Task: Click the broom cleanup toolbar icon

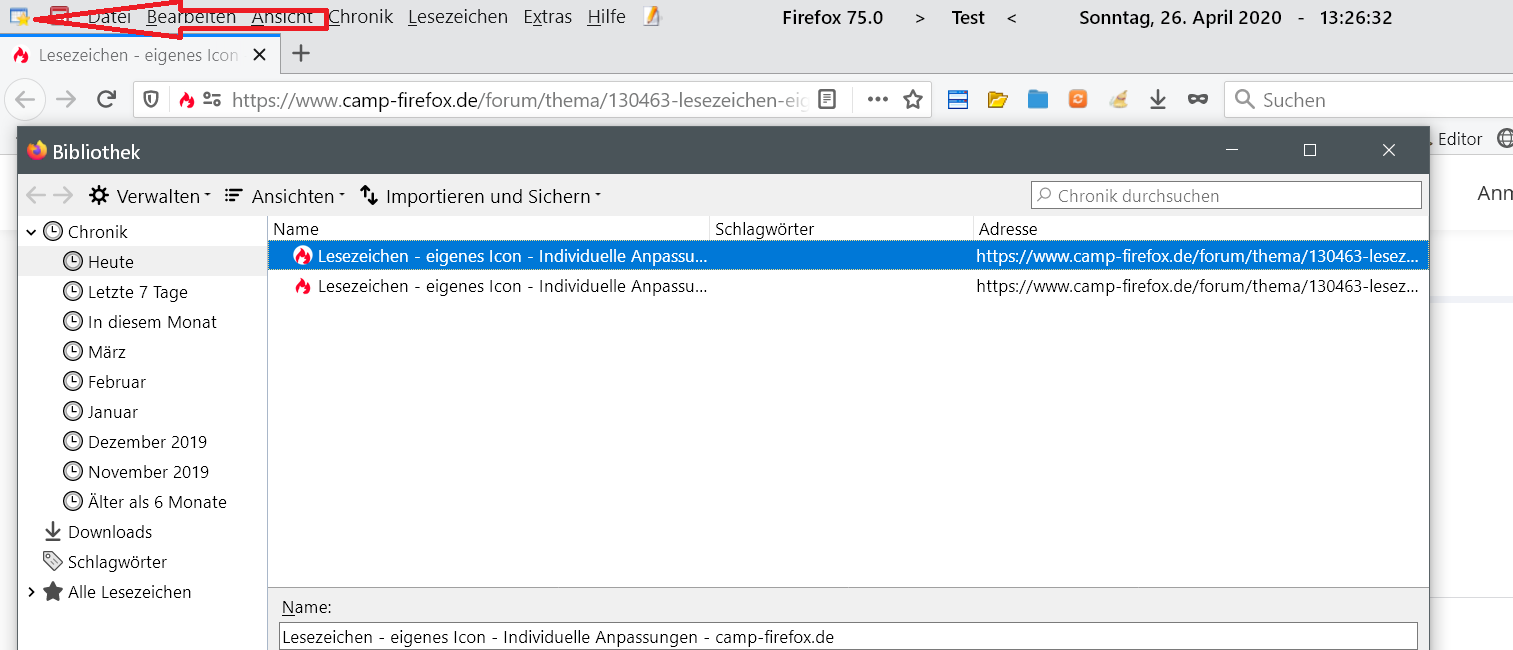Action: point(1119,99)
